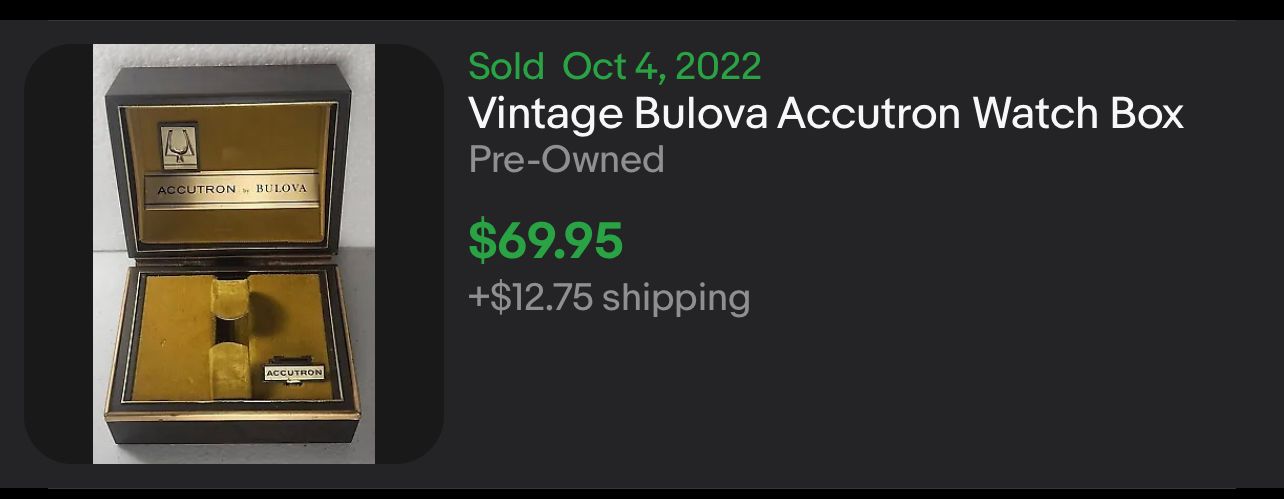1284x499 pixels.
Task: Click the gold trim edge of the box base
Action: pyautogui.click(x=232, y=411)
